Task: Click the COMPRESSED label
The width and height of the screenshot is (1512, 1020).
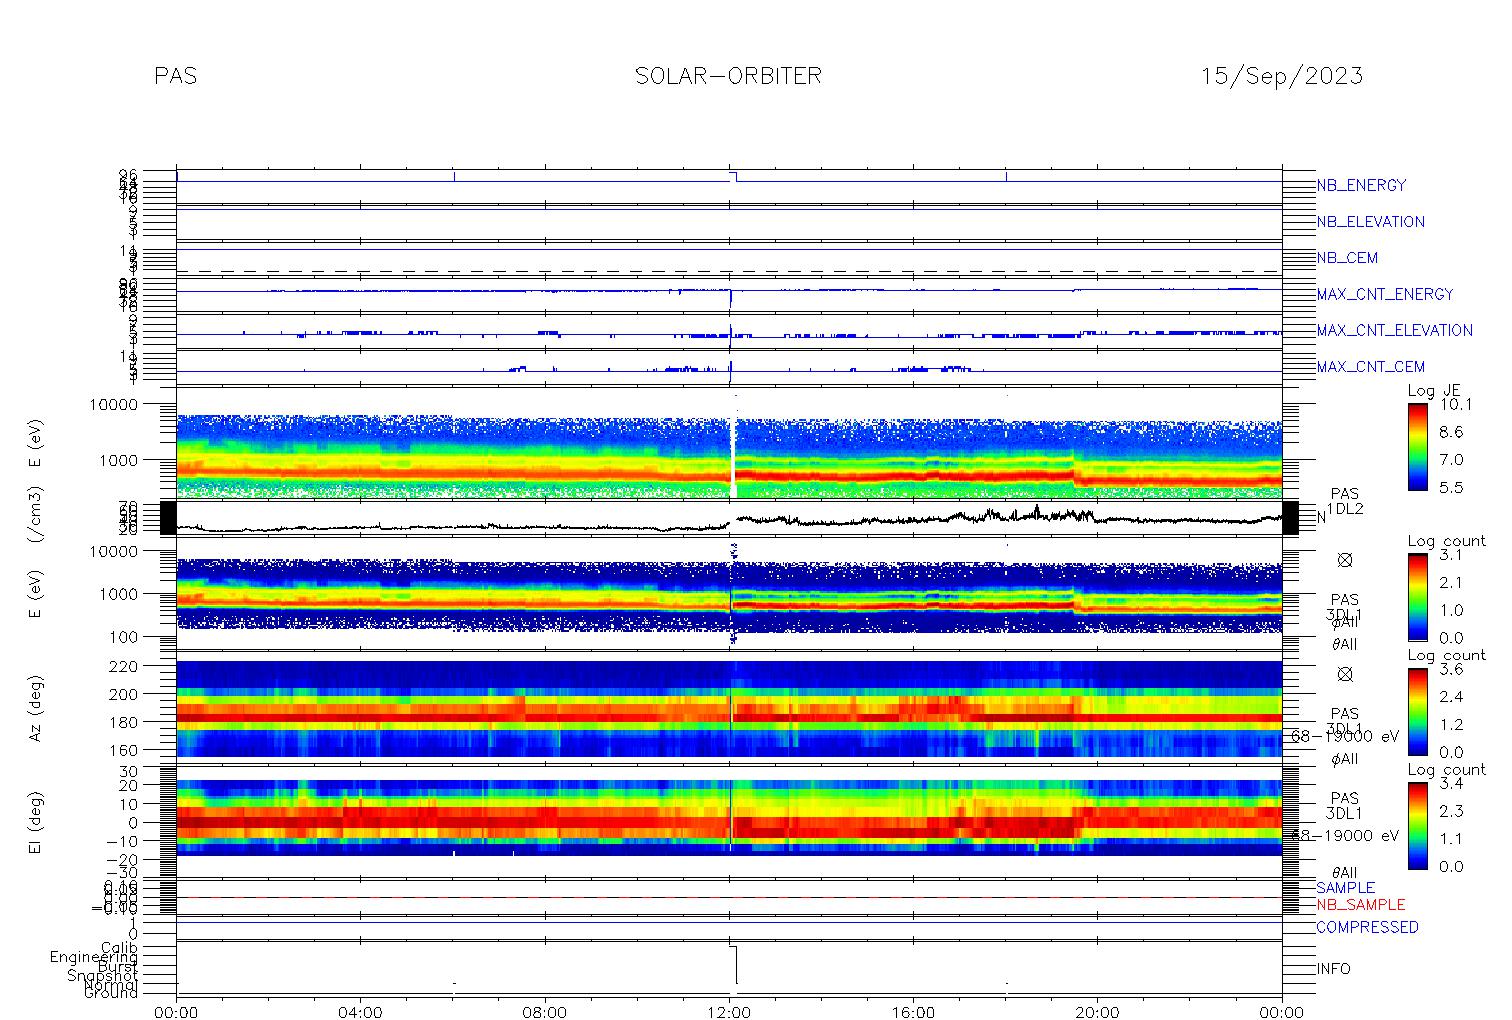Action: 1367,927
